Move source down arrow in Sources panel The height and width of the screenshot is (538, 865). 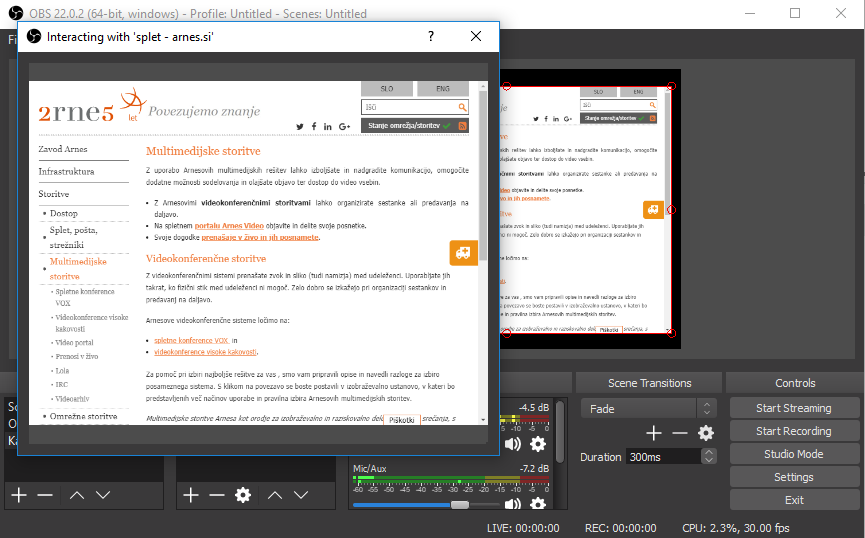tap(301, 495)
